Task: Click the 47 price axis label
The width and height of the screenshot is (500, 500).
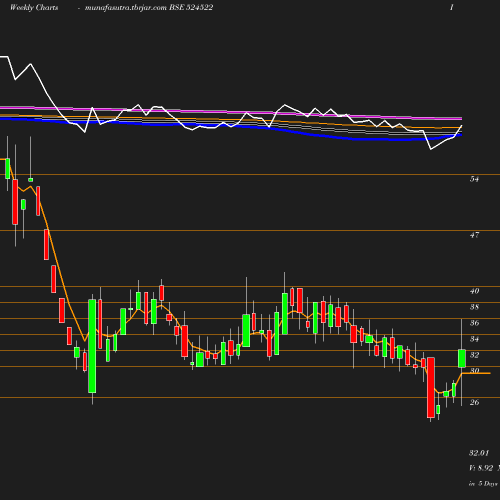Action: tap(474, 235)
